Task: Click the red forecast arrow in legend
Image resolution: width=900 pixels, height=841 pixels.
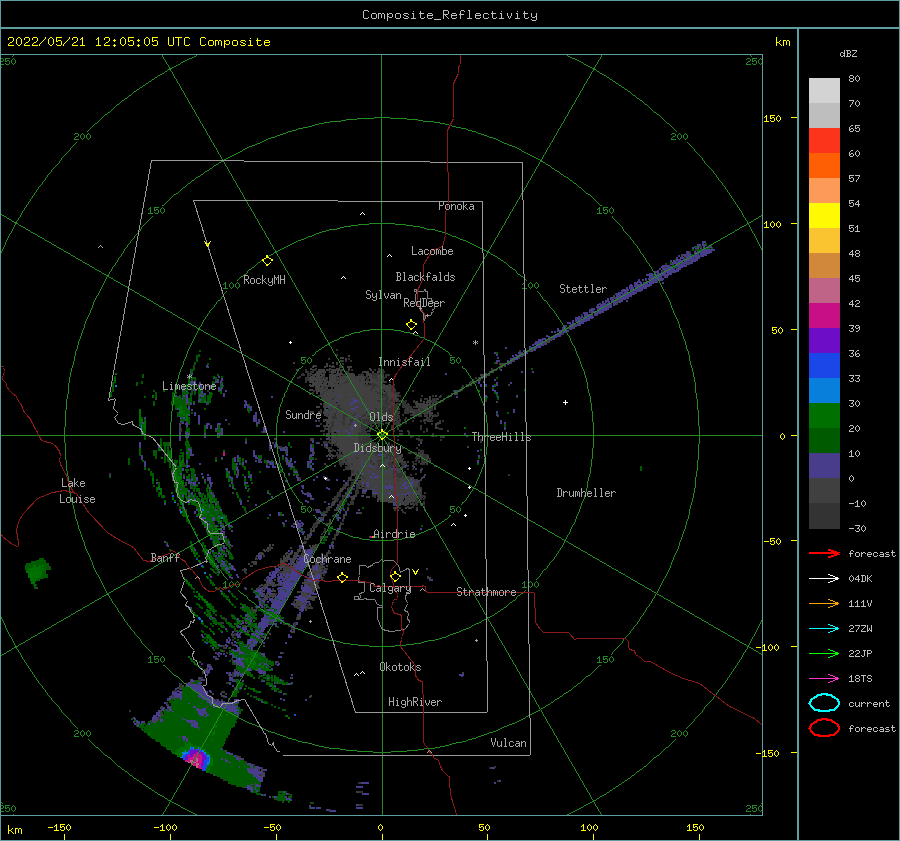Action: click(824, 553)
